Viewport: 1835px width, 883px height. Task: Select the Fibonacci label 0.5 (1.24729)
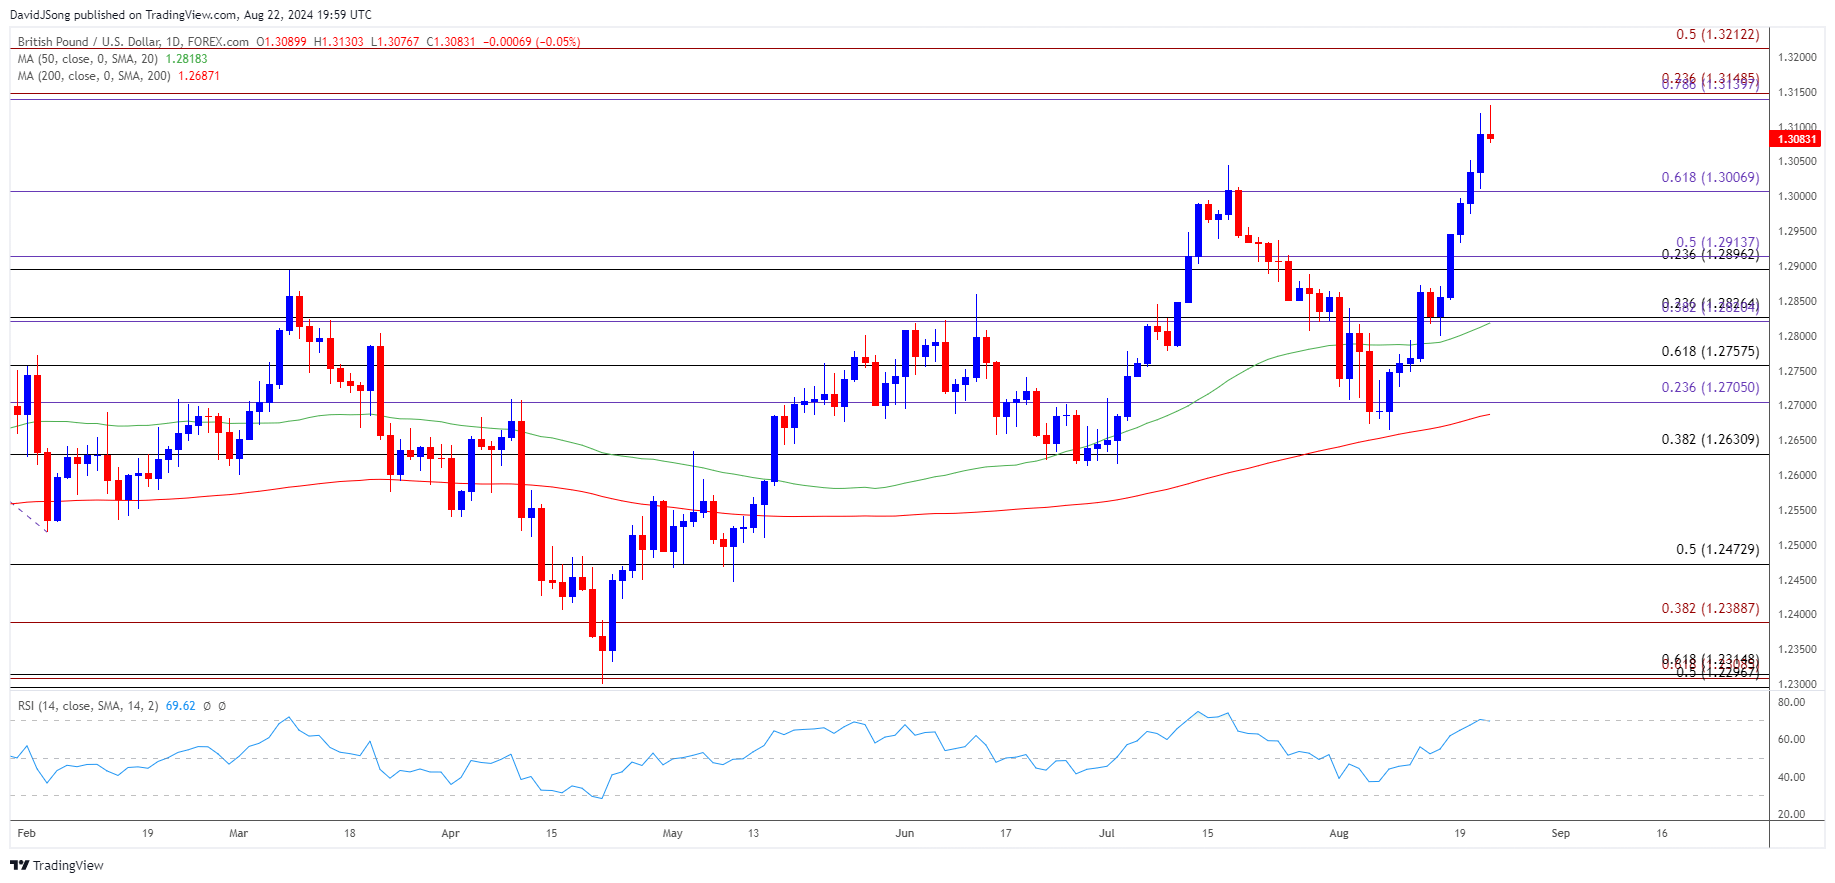[1718, 550]
